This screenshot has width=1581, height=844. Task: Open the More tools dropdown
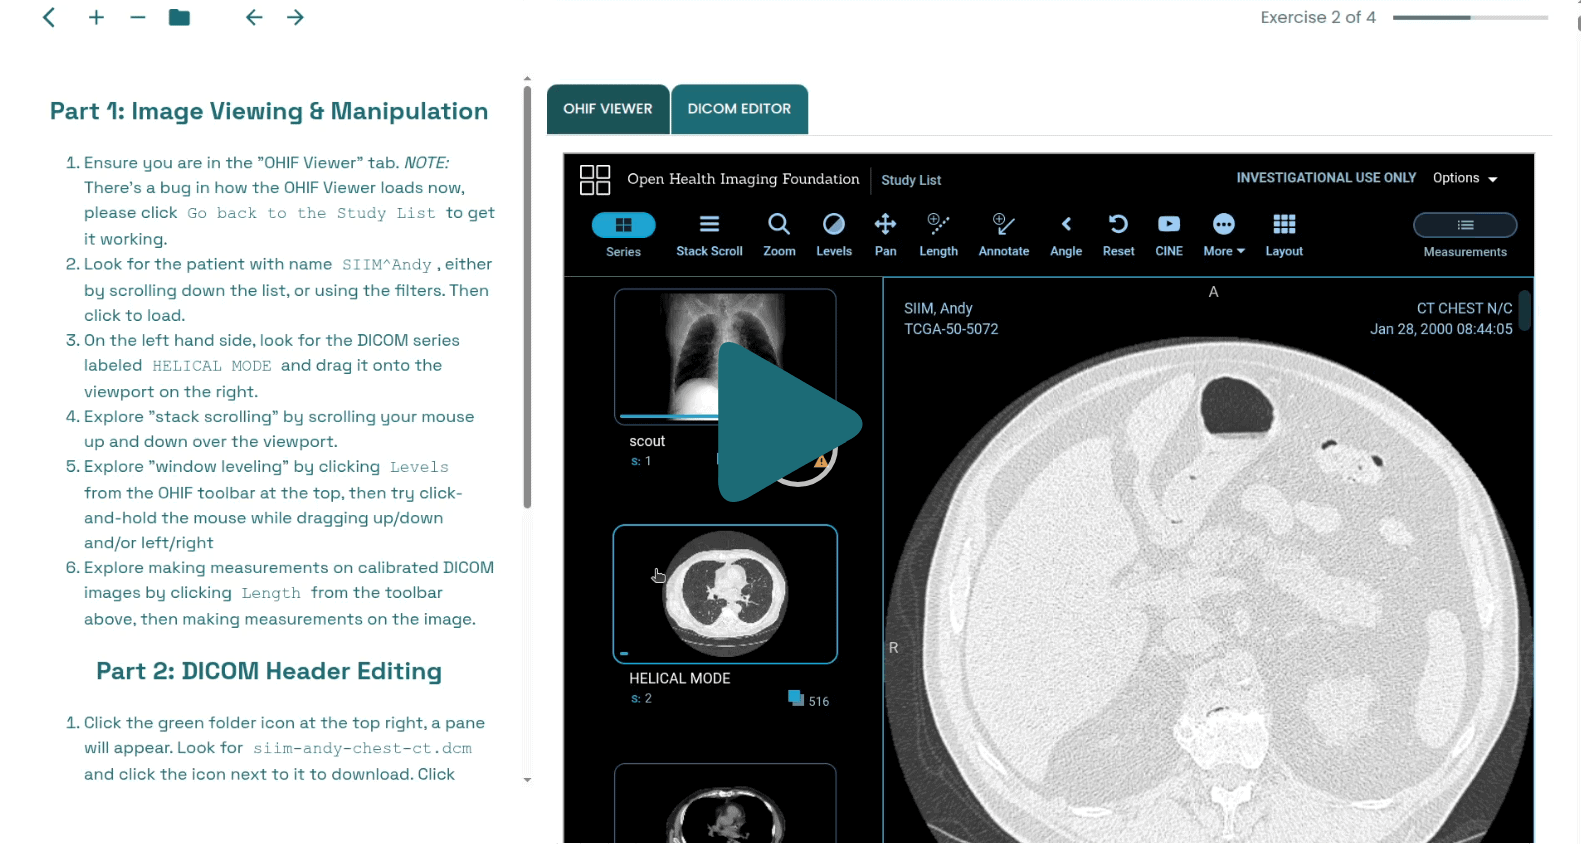(x=1224, y=235)
